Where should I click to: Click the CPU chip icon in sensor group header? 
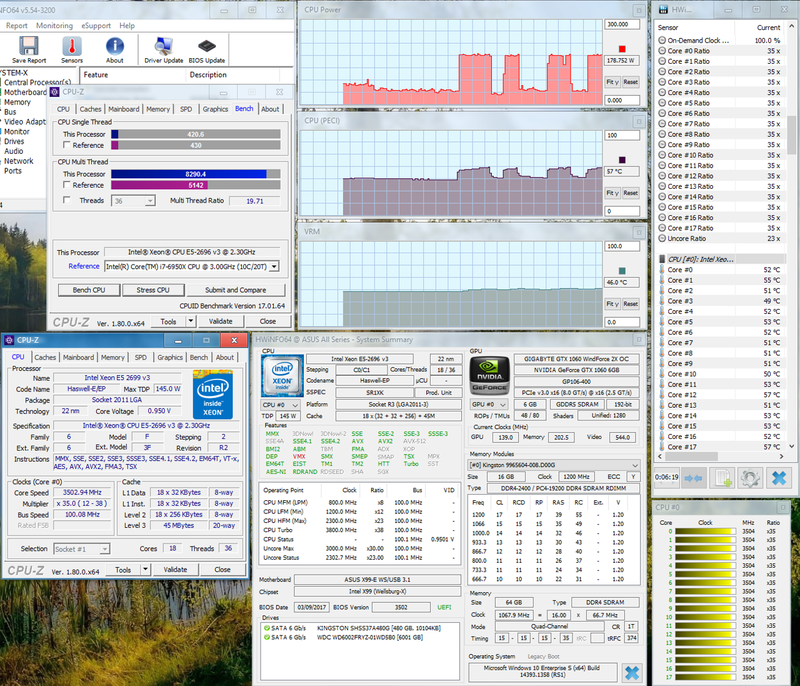point(662,259)
